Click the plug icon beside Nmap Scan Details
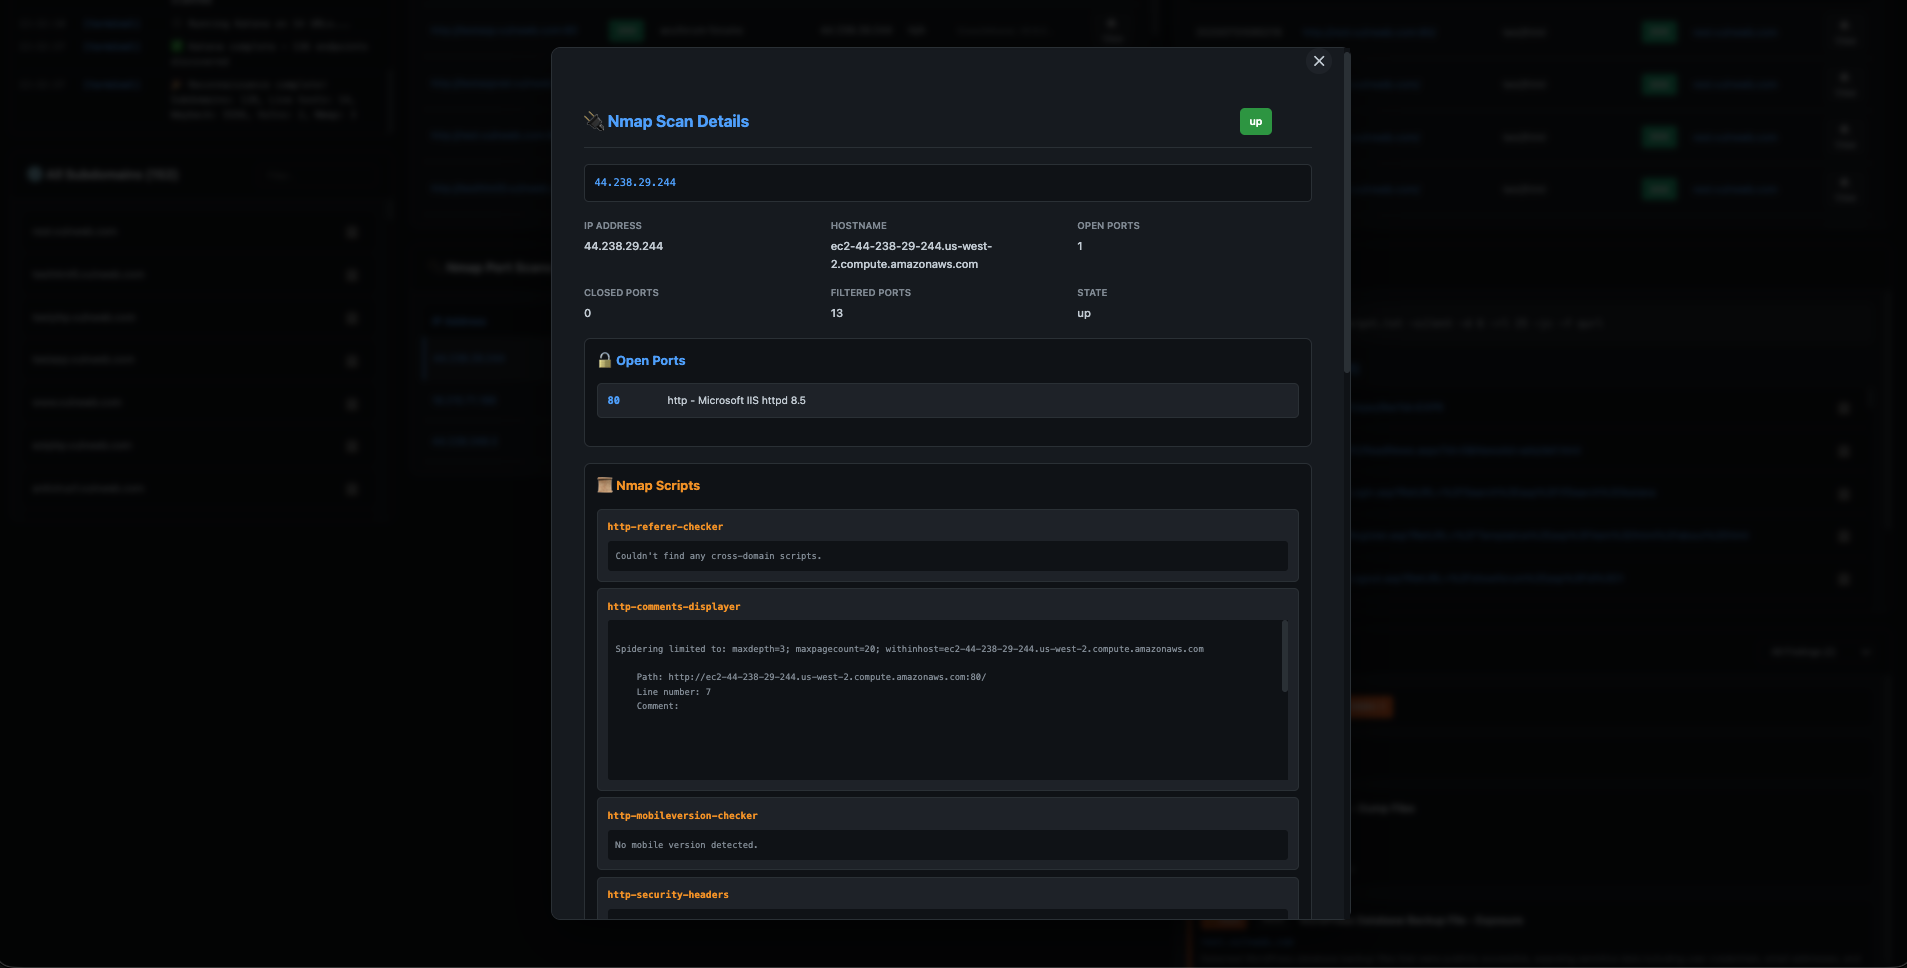Viewport: 1907px width, 968px height. (594, 121)
